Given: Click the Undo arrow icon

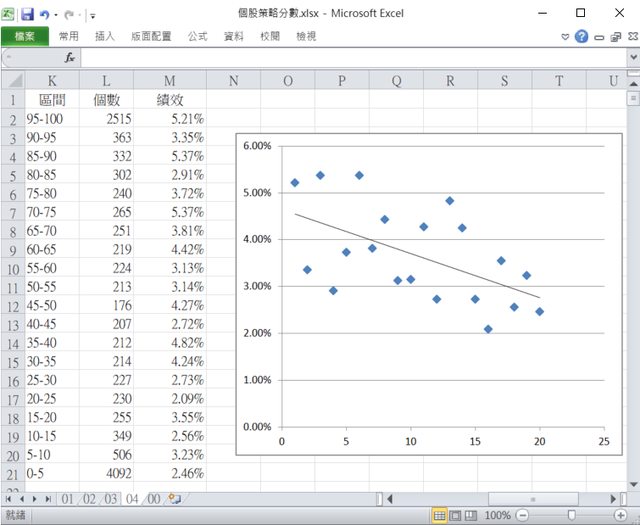Looking at the screenshot, I should pyautogui.click(x=46, y=14).
